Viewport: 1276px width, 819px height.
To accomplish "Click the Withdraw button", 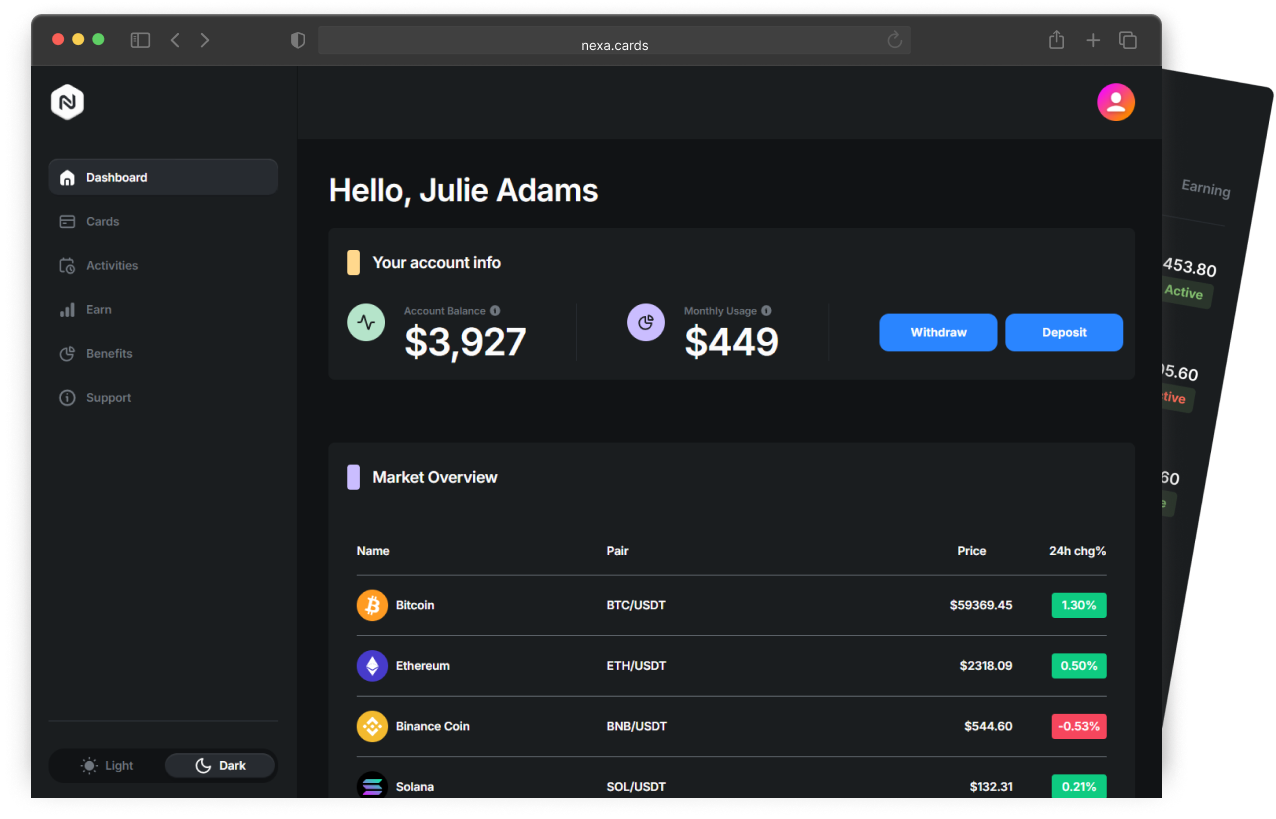I will tap(938, 332).
